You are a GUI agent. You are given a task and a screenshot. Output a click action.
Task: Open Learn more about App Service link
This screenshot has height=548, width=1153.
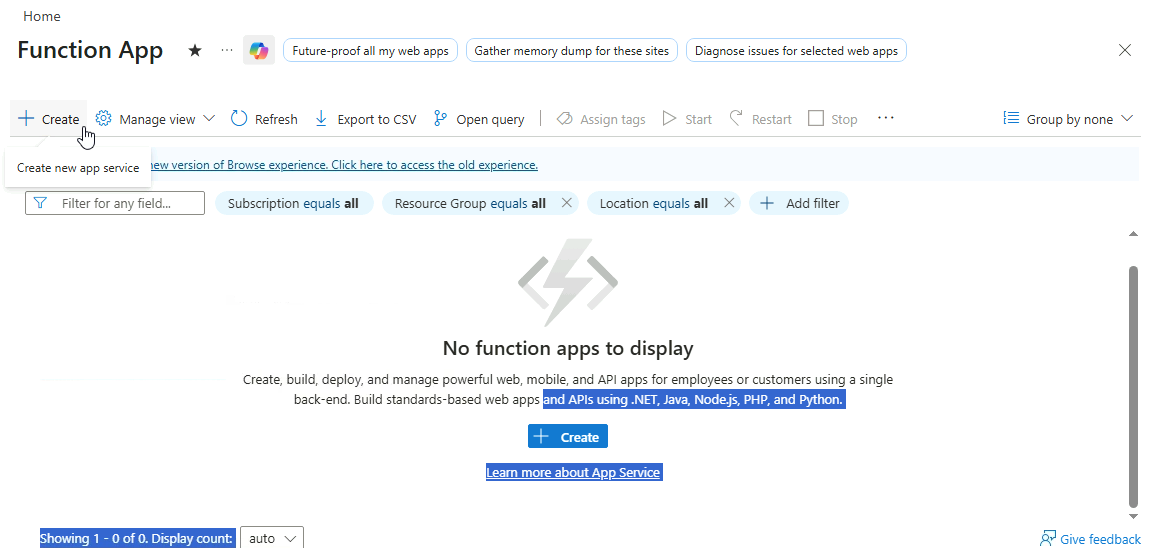[573, 472]
